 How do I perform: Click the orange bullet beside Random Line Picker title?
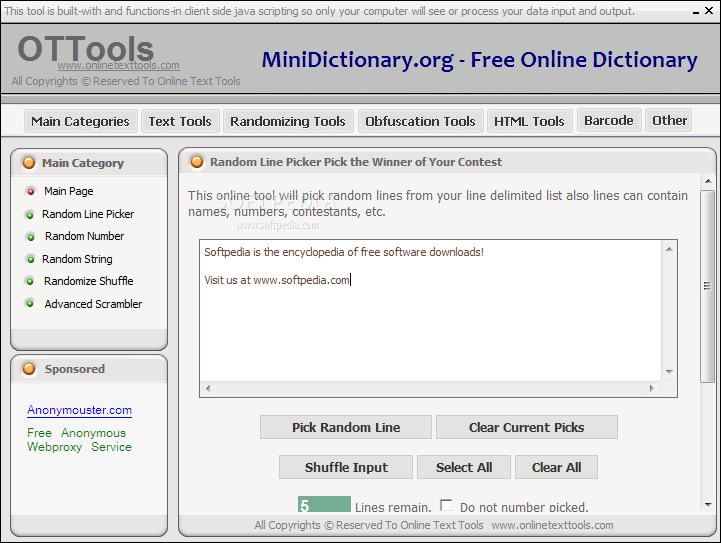[x=197, y=162]
